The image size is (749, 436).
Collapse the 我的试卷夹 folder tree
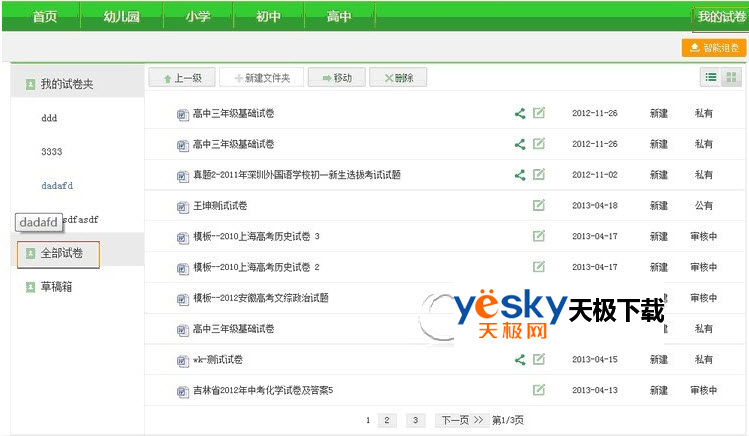(30, 84)
